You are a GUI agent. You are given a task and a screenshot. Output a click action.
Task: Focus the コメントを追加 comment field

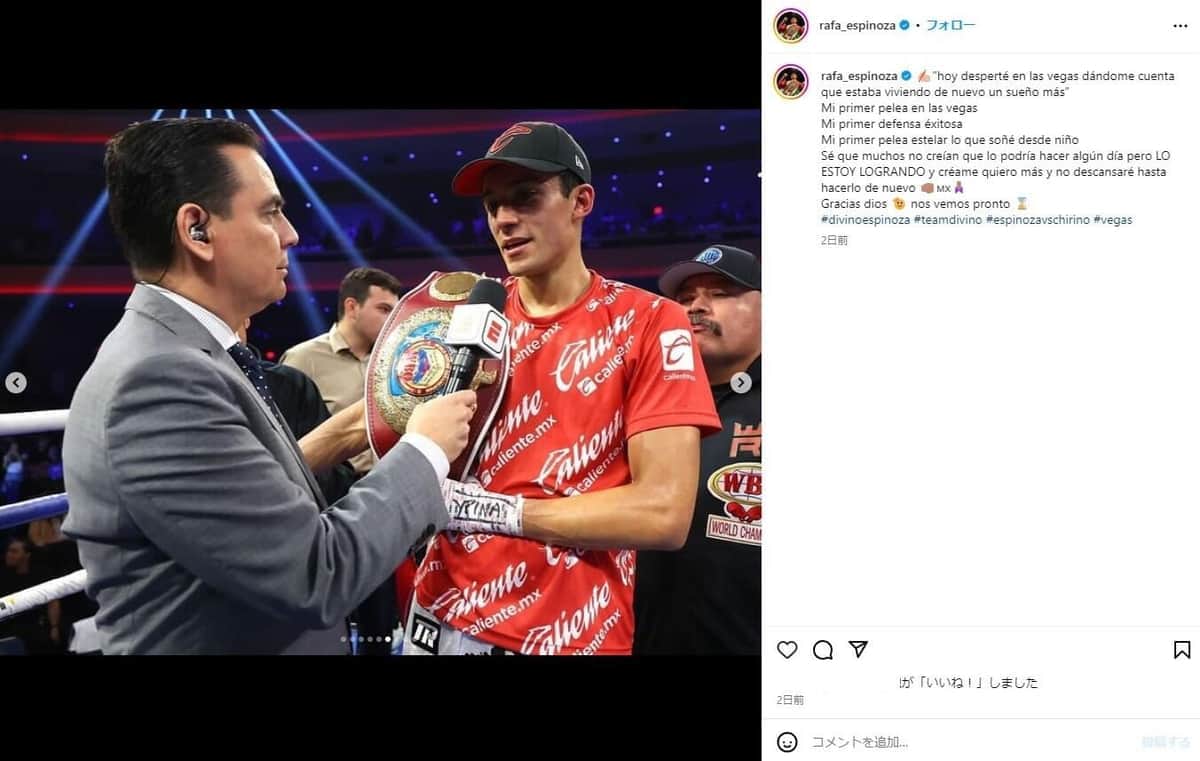point(970,742)
